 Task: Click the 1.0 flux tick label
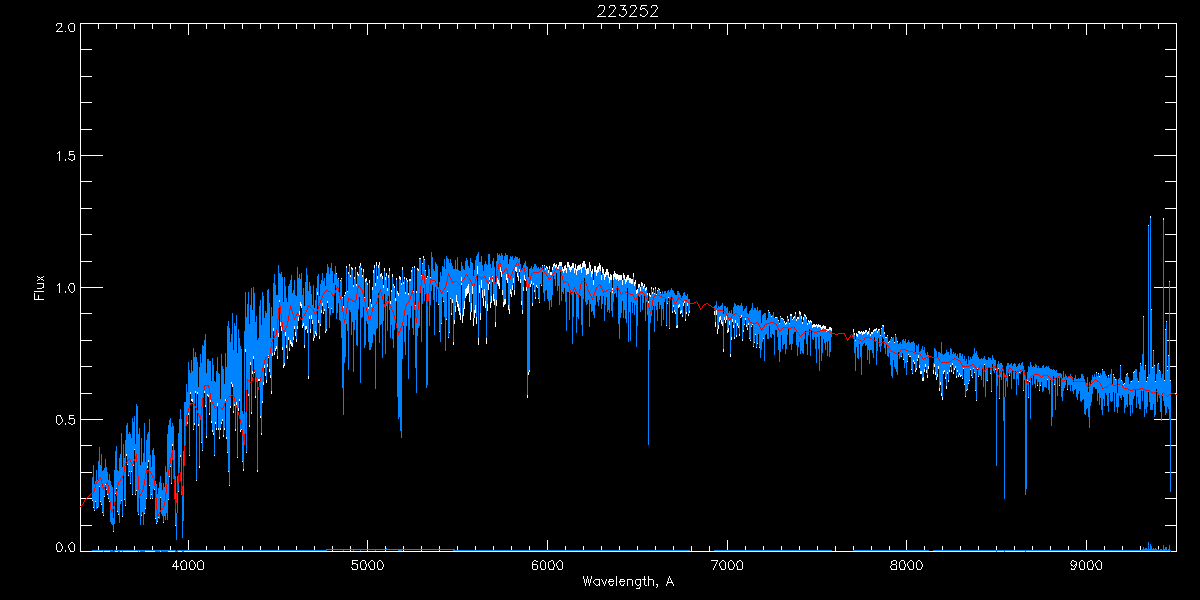pos(66,288)
